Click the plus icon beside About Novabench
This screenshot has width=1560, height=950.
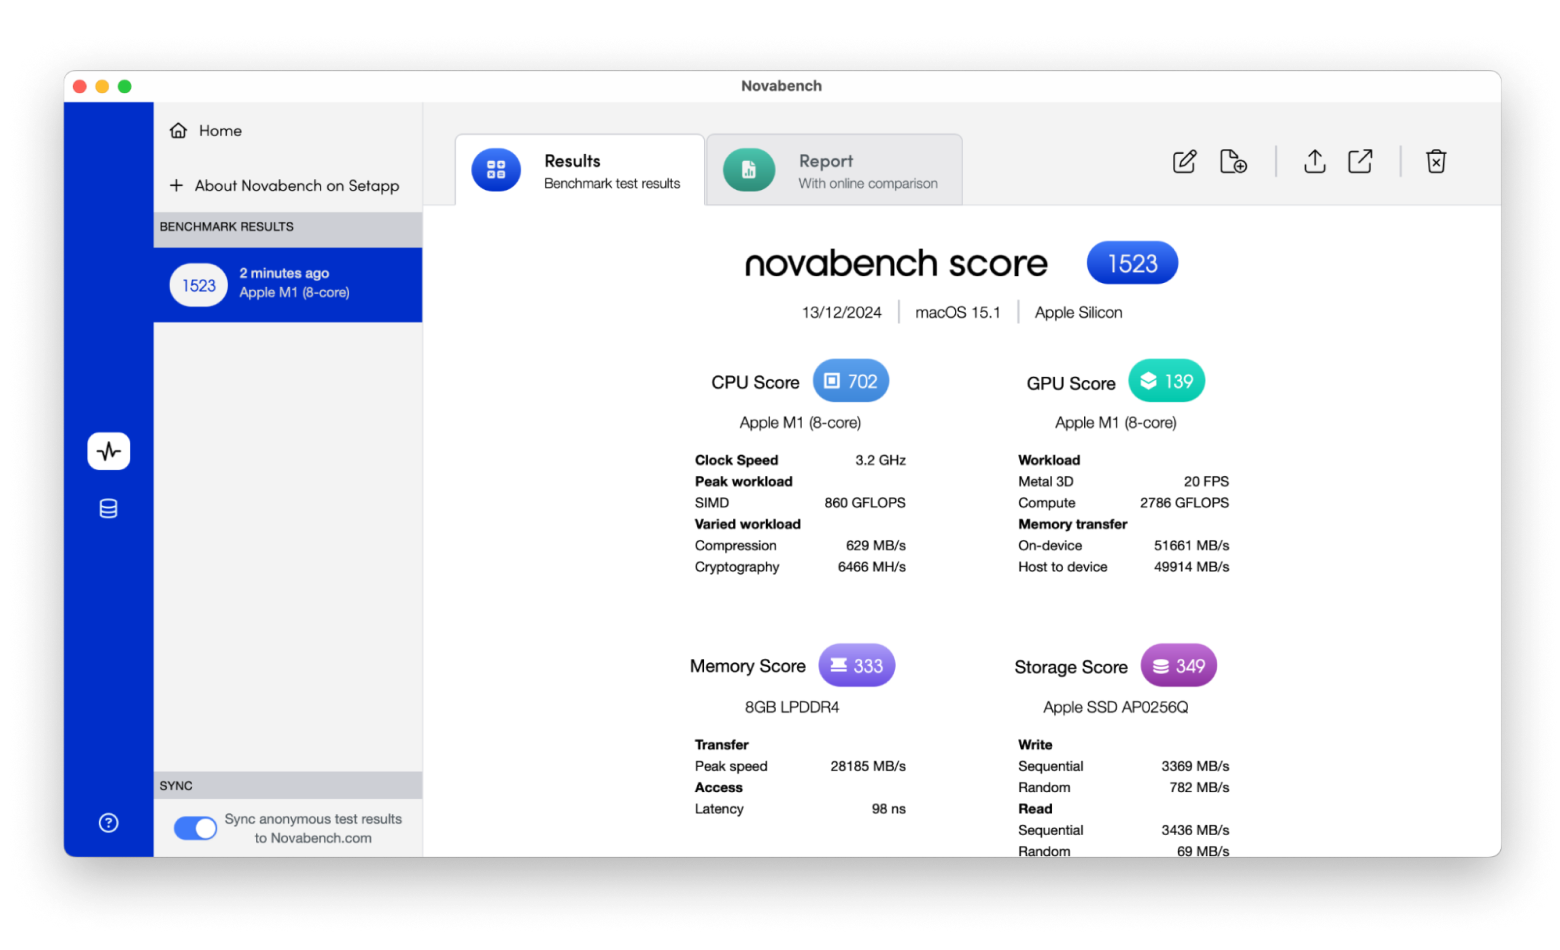click(x=176, y=186)
